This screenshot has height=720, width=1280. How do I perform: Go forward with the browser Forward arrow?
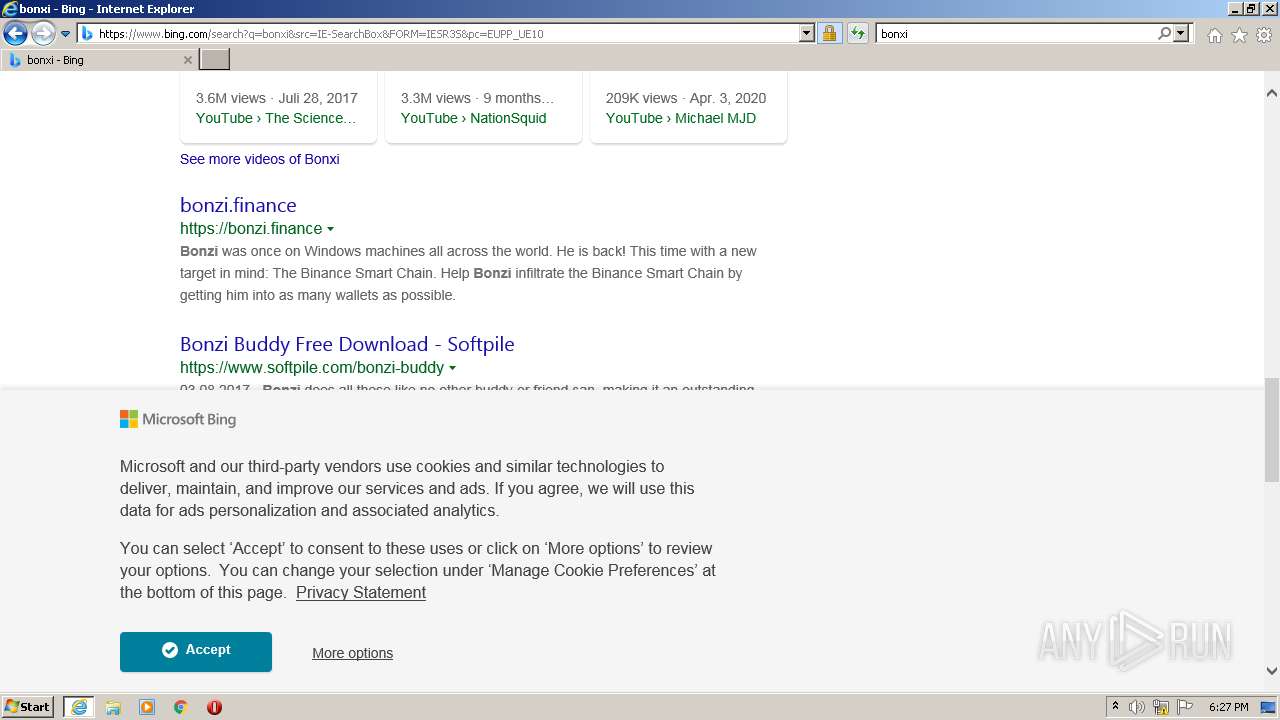(43, 34)
